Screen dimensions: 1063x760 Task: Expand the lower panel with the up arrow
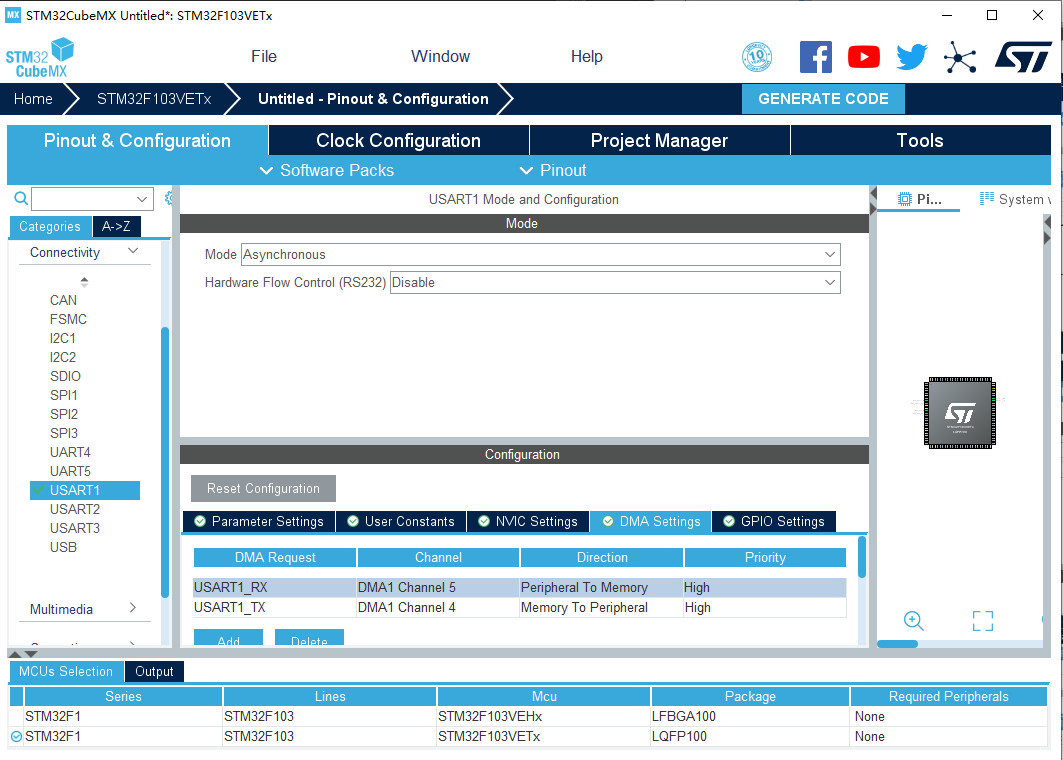pos(14,654)
